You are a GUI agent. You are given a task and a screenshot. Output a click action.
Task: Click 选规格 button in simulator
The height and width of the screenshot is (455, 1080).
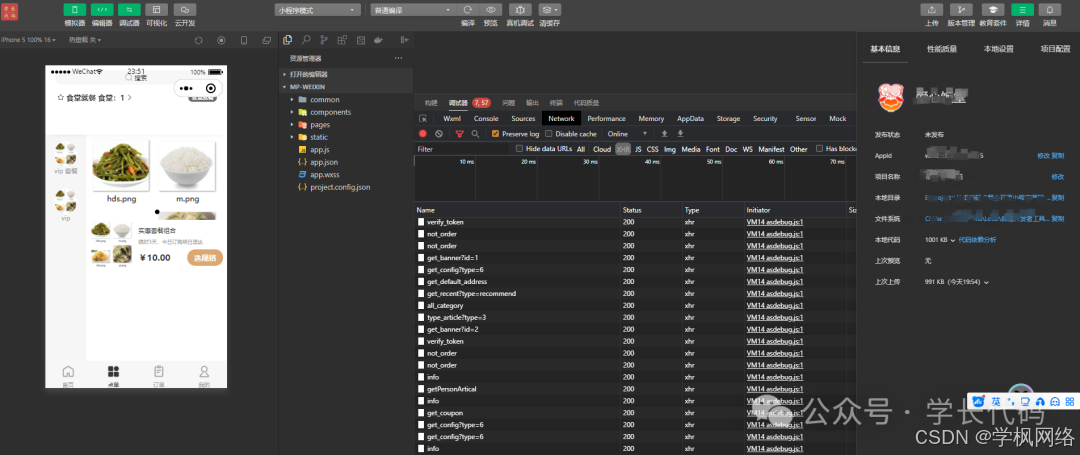(x=205, y=258)
